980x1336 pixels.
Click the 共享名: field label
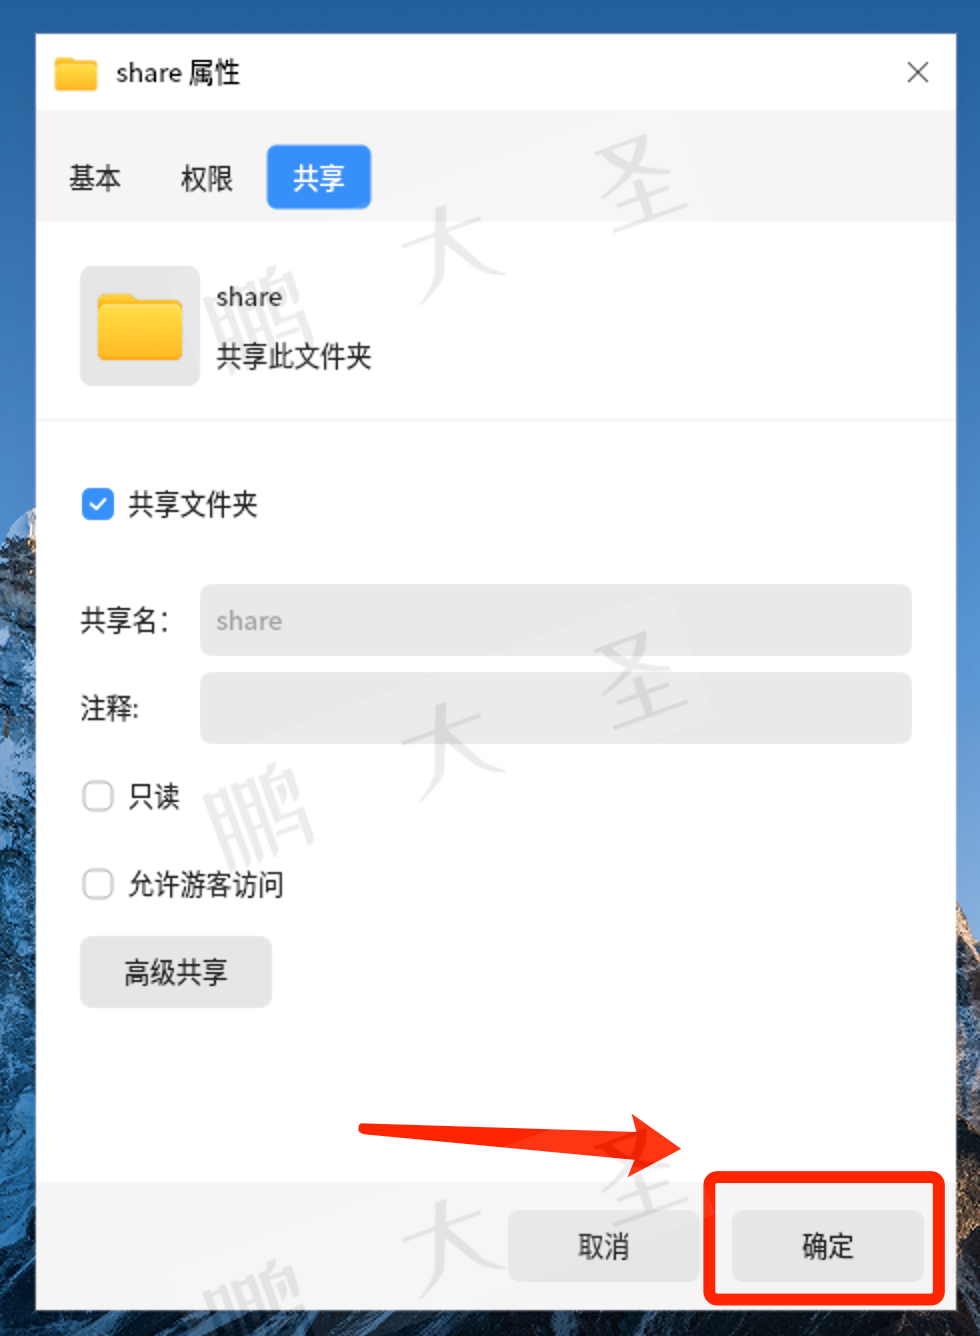125,620
